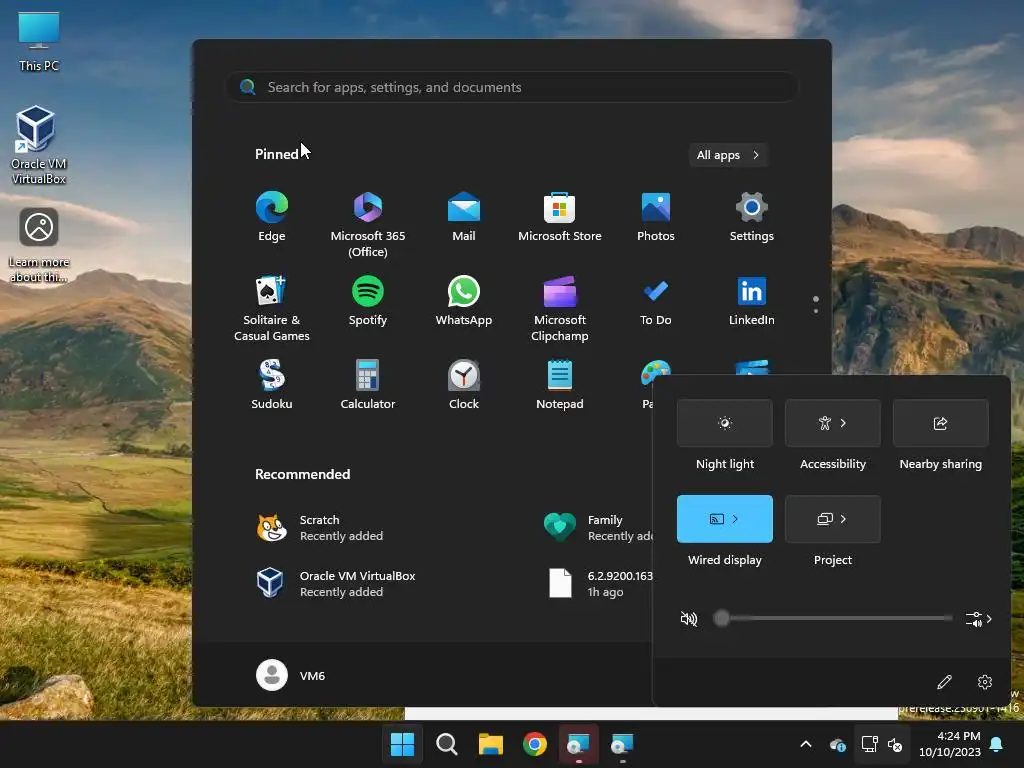Launch Google Chrome from taskbar
The width and height of the screenshot is (1024, 768).
[x=535, y=744]
